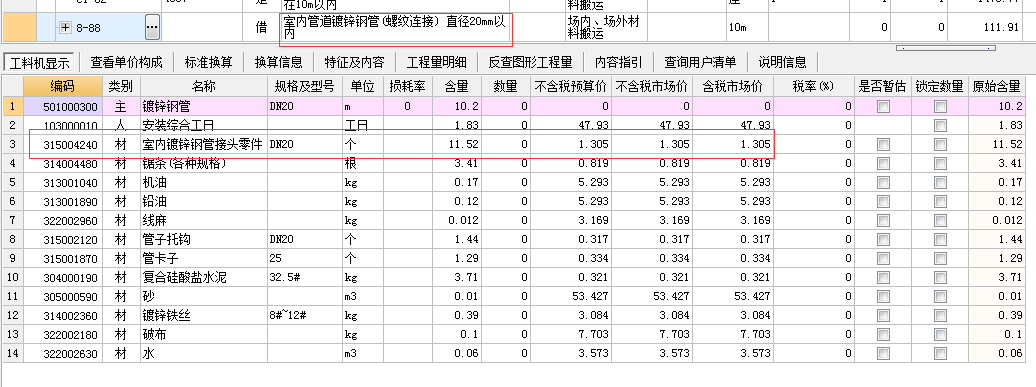
Task: Tick 锁定数量 for 室内镀锌钢管接头零件 row
Action: point(940,145)
